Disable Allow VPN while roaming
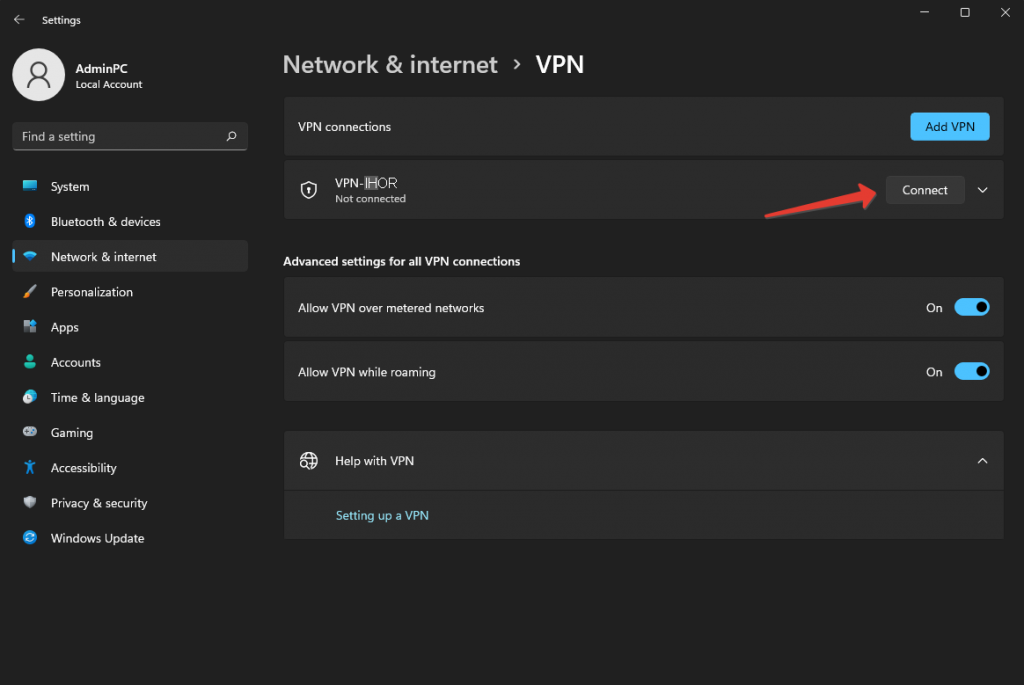 [971, 371]
